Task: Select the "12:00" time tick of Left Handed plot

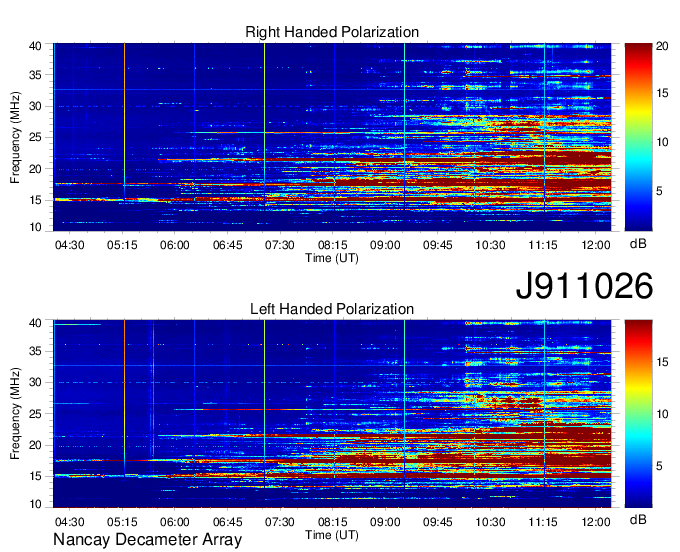Action: point(596,522)
